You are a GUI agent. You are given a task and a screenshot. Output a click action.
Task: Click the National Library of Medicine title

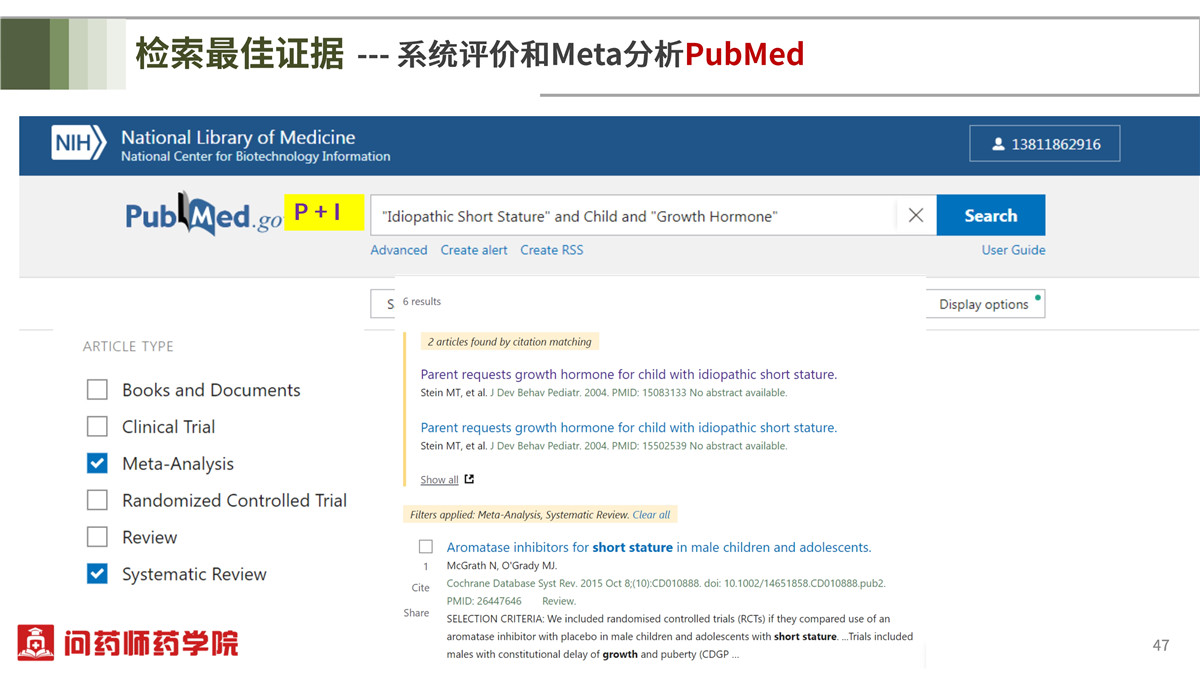(238, 137)
